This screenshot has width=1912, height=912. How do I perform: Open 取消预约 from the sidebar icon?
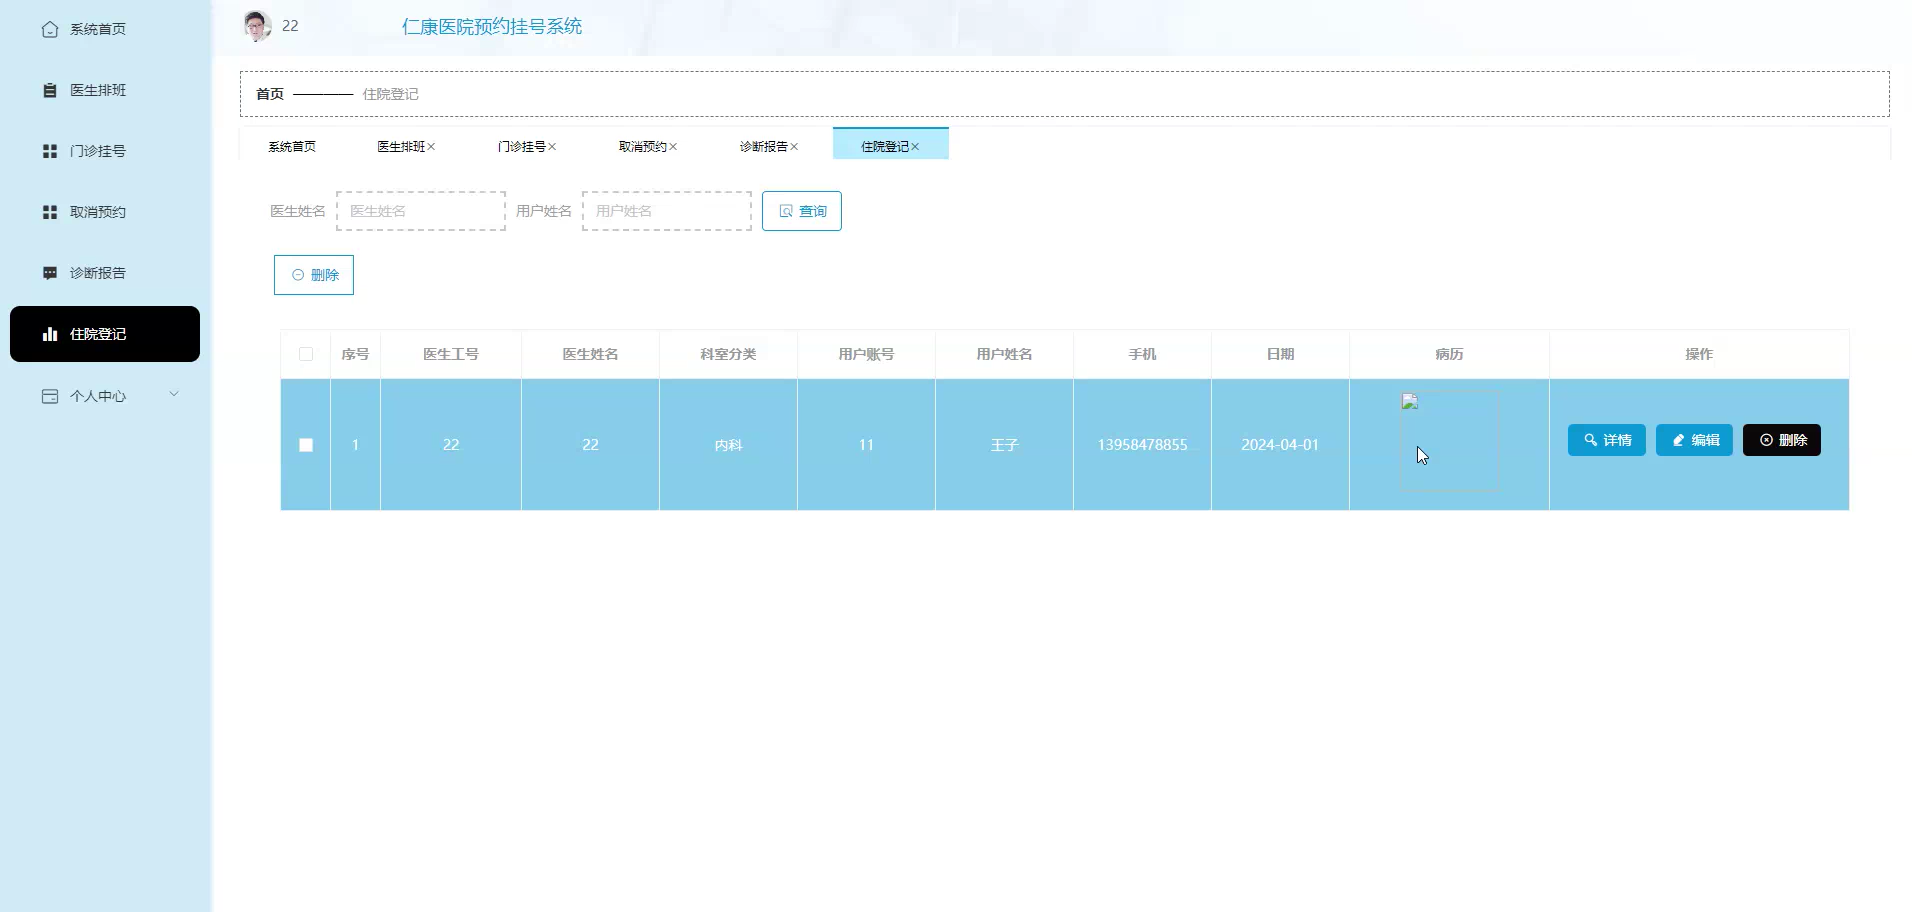tap(49, 211)
